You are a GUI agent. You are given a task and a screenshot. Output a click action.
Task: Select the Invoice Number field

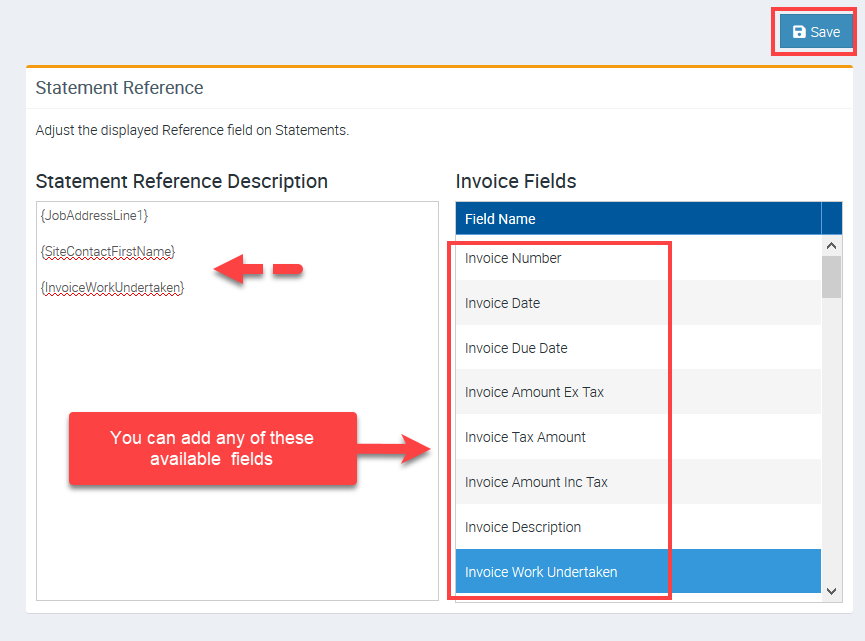coord(513,258)
